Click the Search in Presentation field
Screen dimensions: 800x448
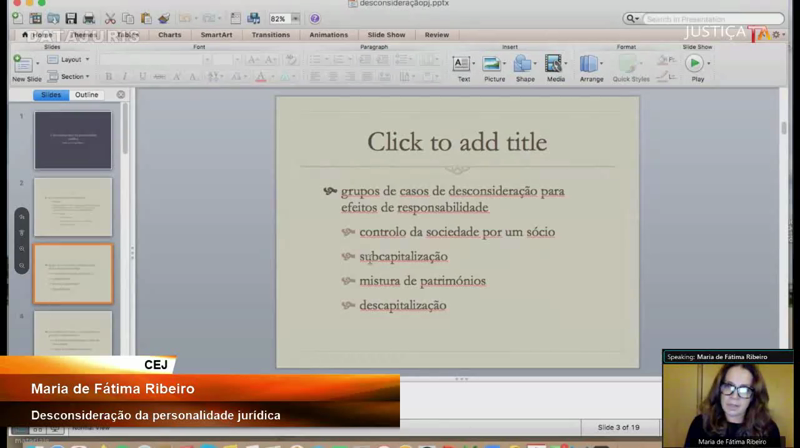point(712,19)
